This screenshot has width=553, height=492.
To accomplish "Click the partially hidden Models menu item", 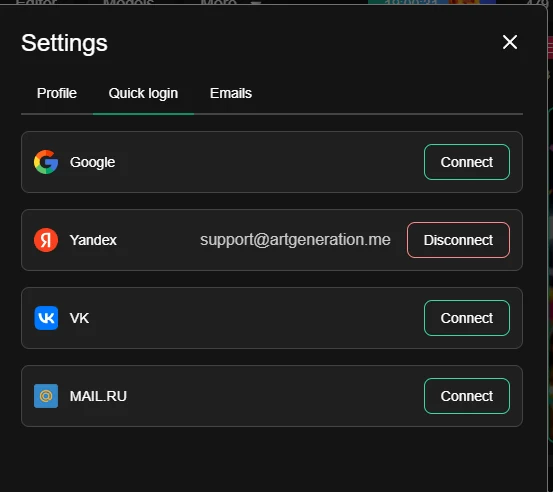I will (x=129, y=2).
